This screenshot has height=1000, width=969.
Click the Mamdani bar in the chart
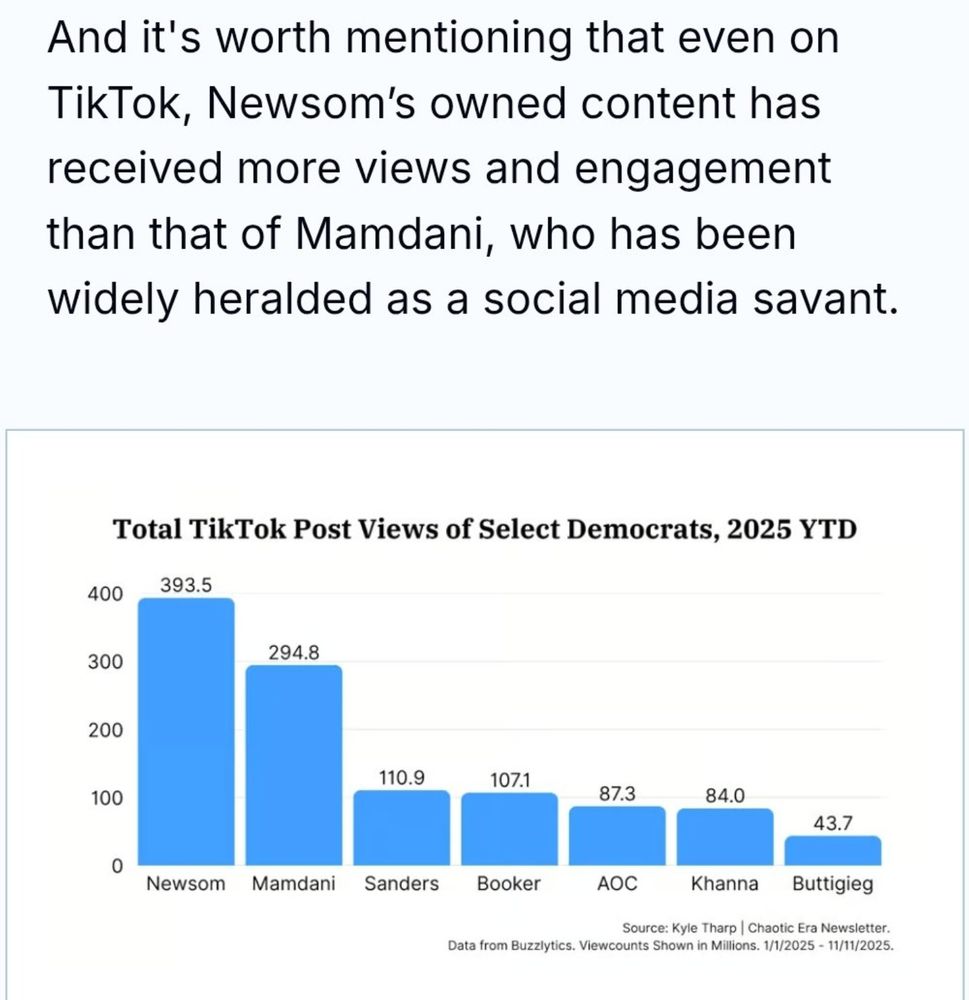[x=294, y=765]
